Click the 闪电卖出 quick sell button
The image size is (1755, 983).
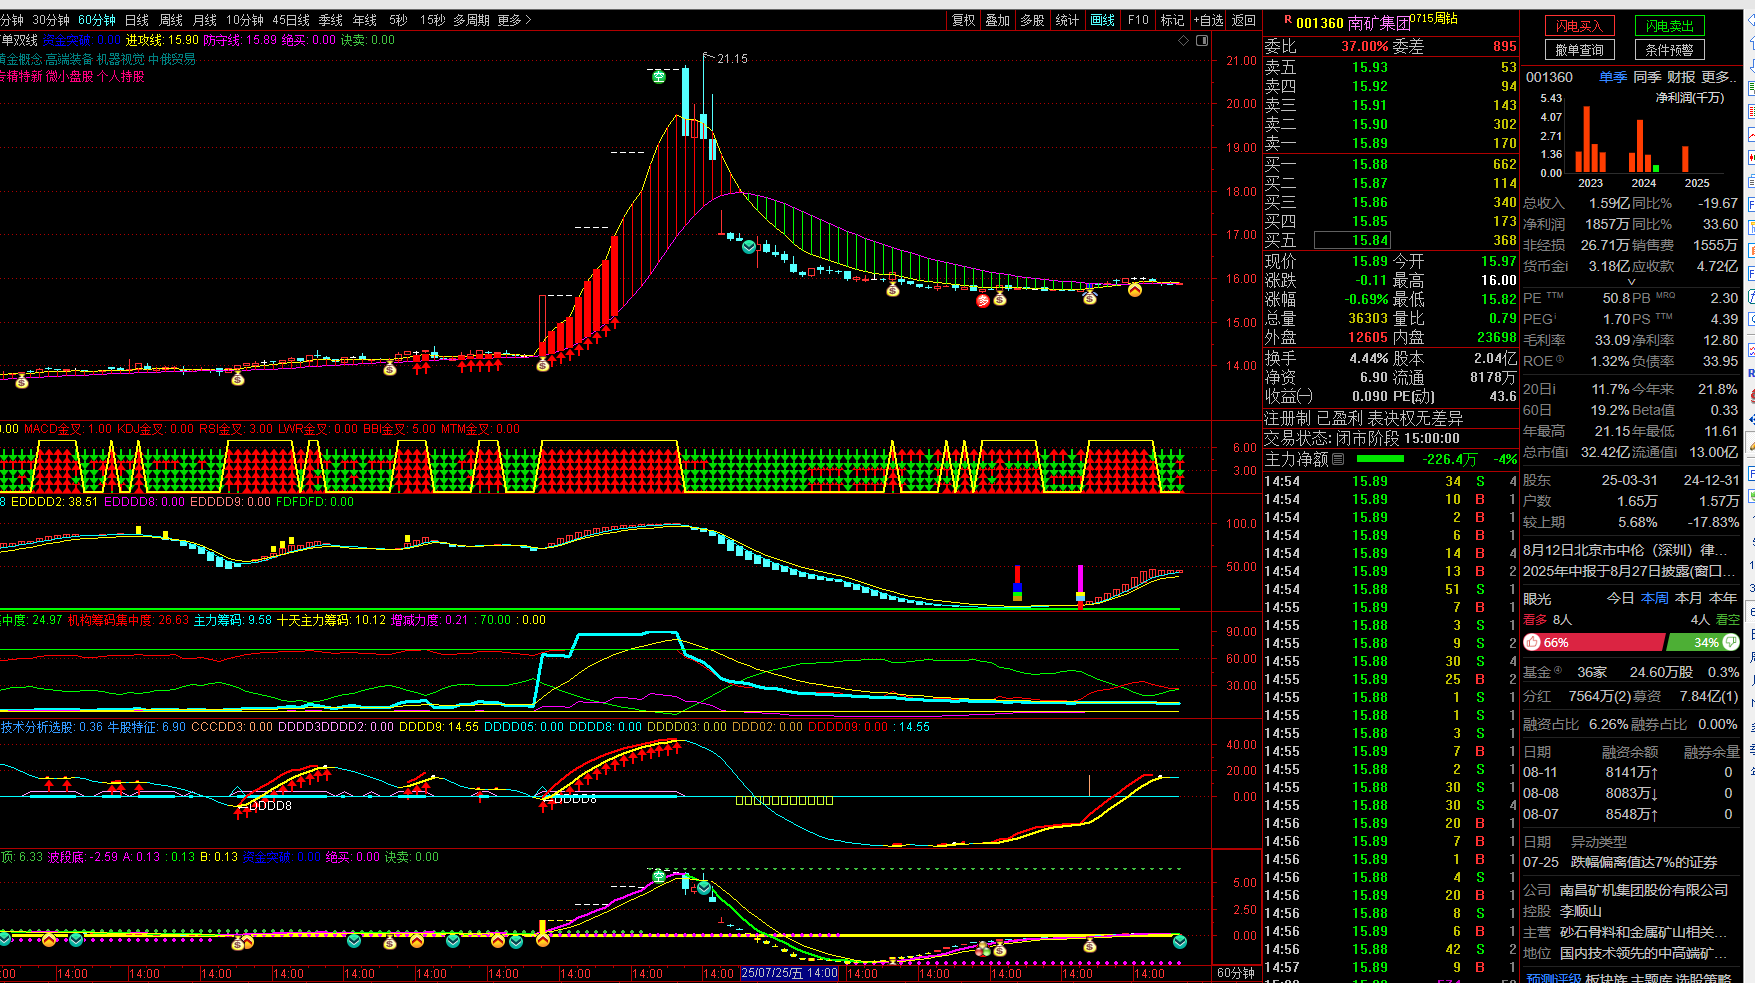click(1670, 26)
